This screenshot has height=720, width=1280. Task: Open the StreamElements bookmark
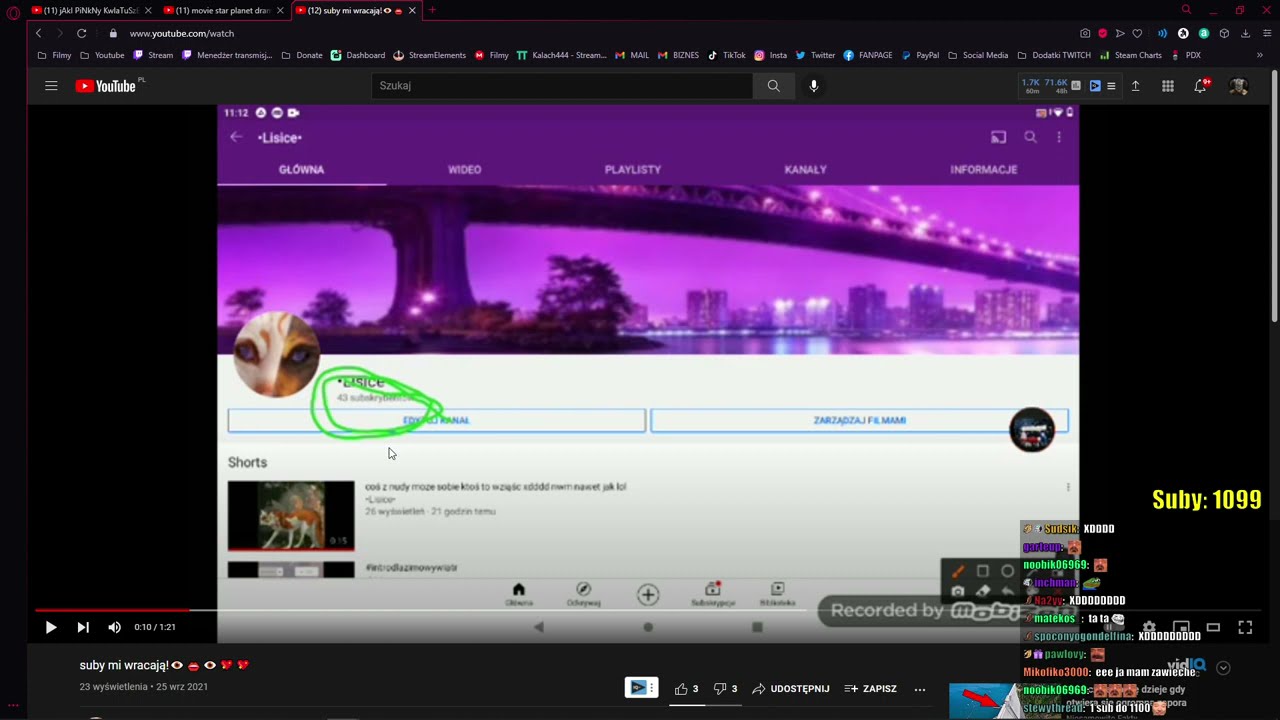pyautogui.click(x=430, y=55)
